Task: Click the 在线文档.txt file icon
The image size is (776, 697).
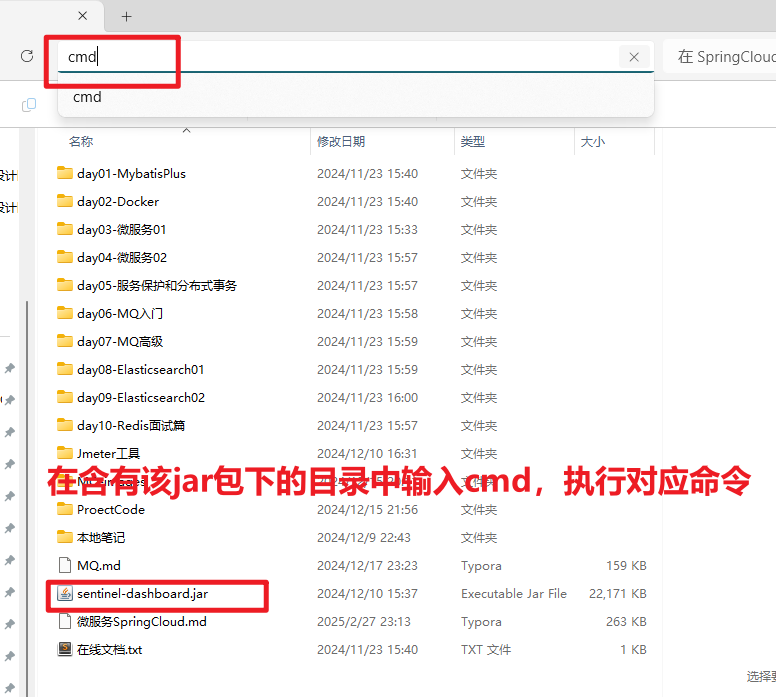Action: 65,650
